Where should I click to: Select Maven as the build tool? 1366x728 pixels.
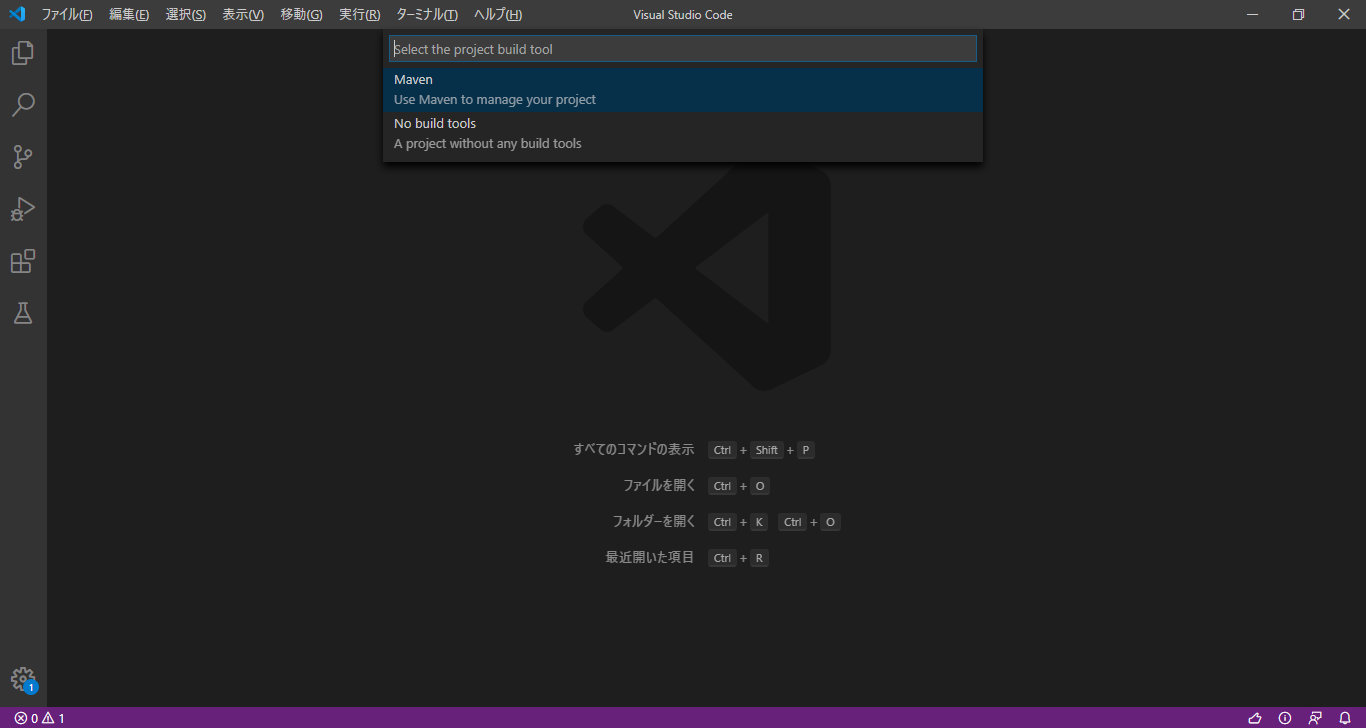tap(683, 89)
